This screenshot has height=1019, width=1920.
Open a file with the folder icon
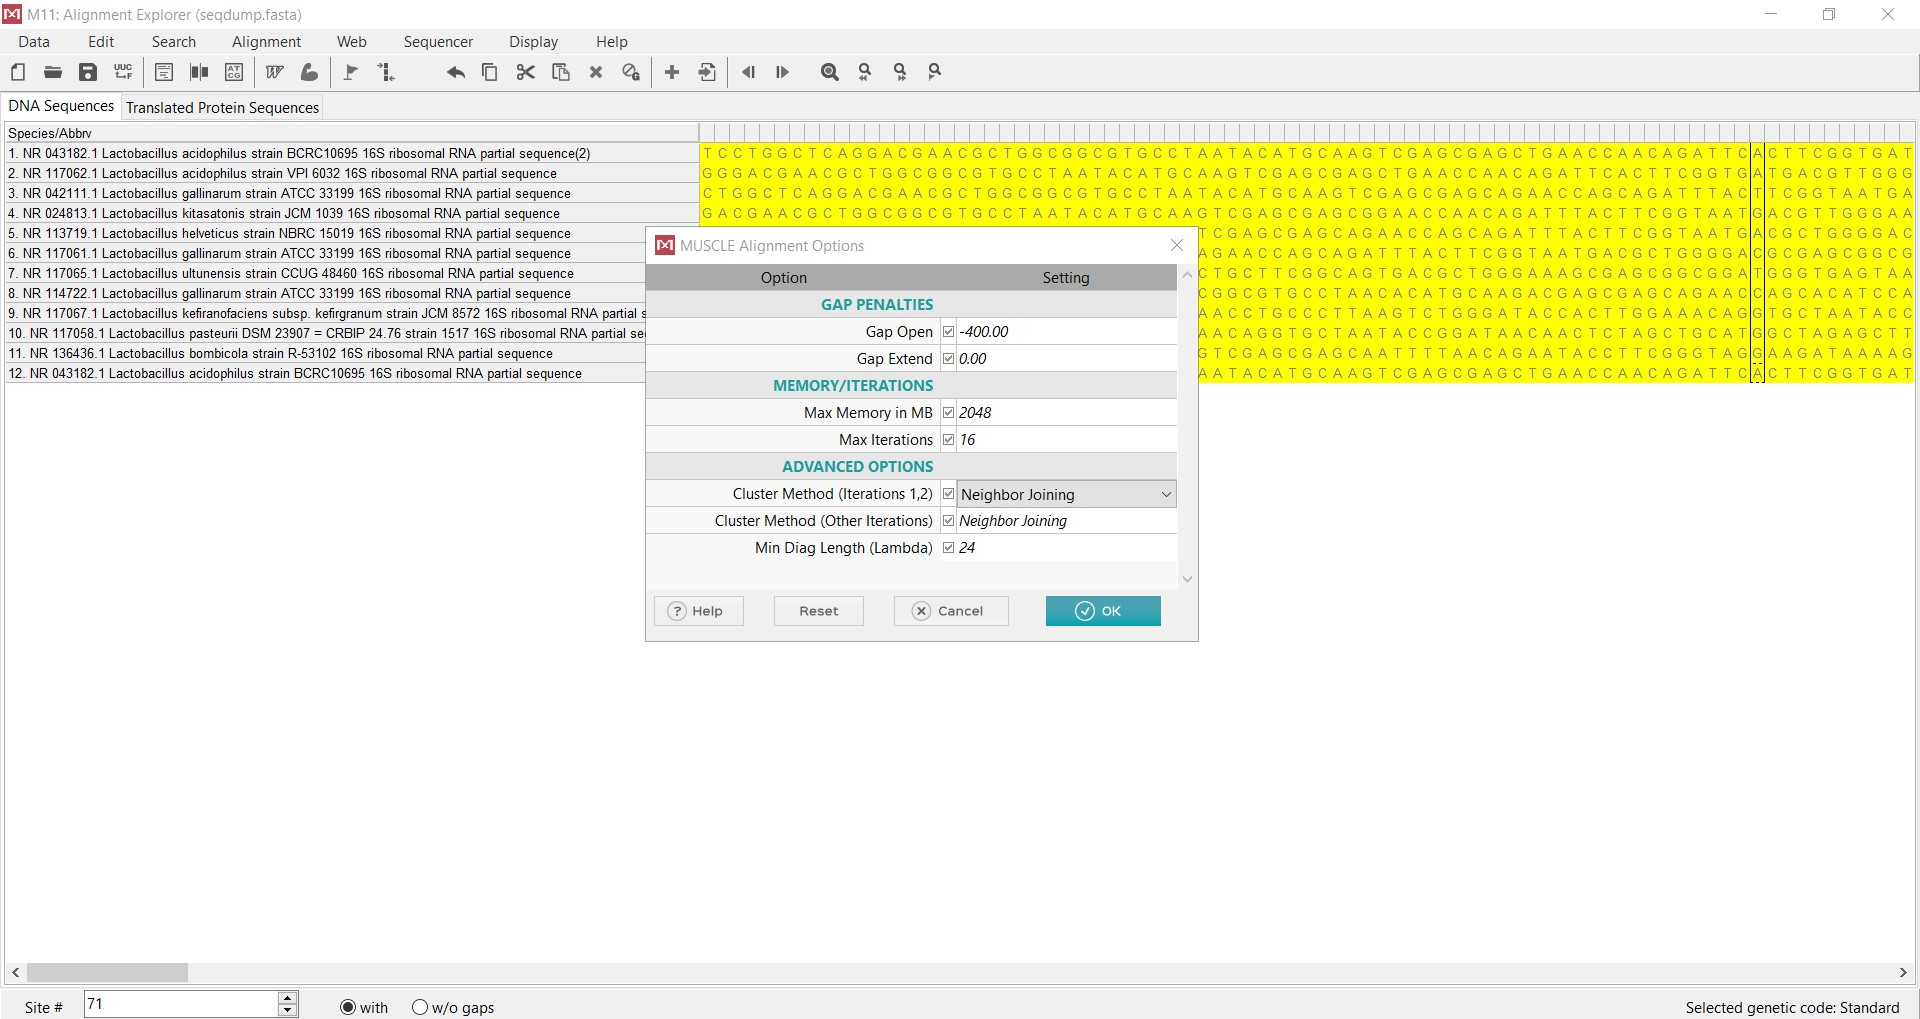click(53, 72)
